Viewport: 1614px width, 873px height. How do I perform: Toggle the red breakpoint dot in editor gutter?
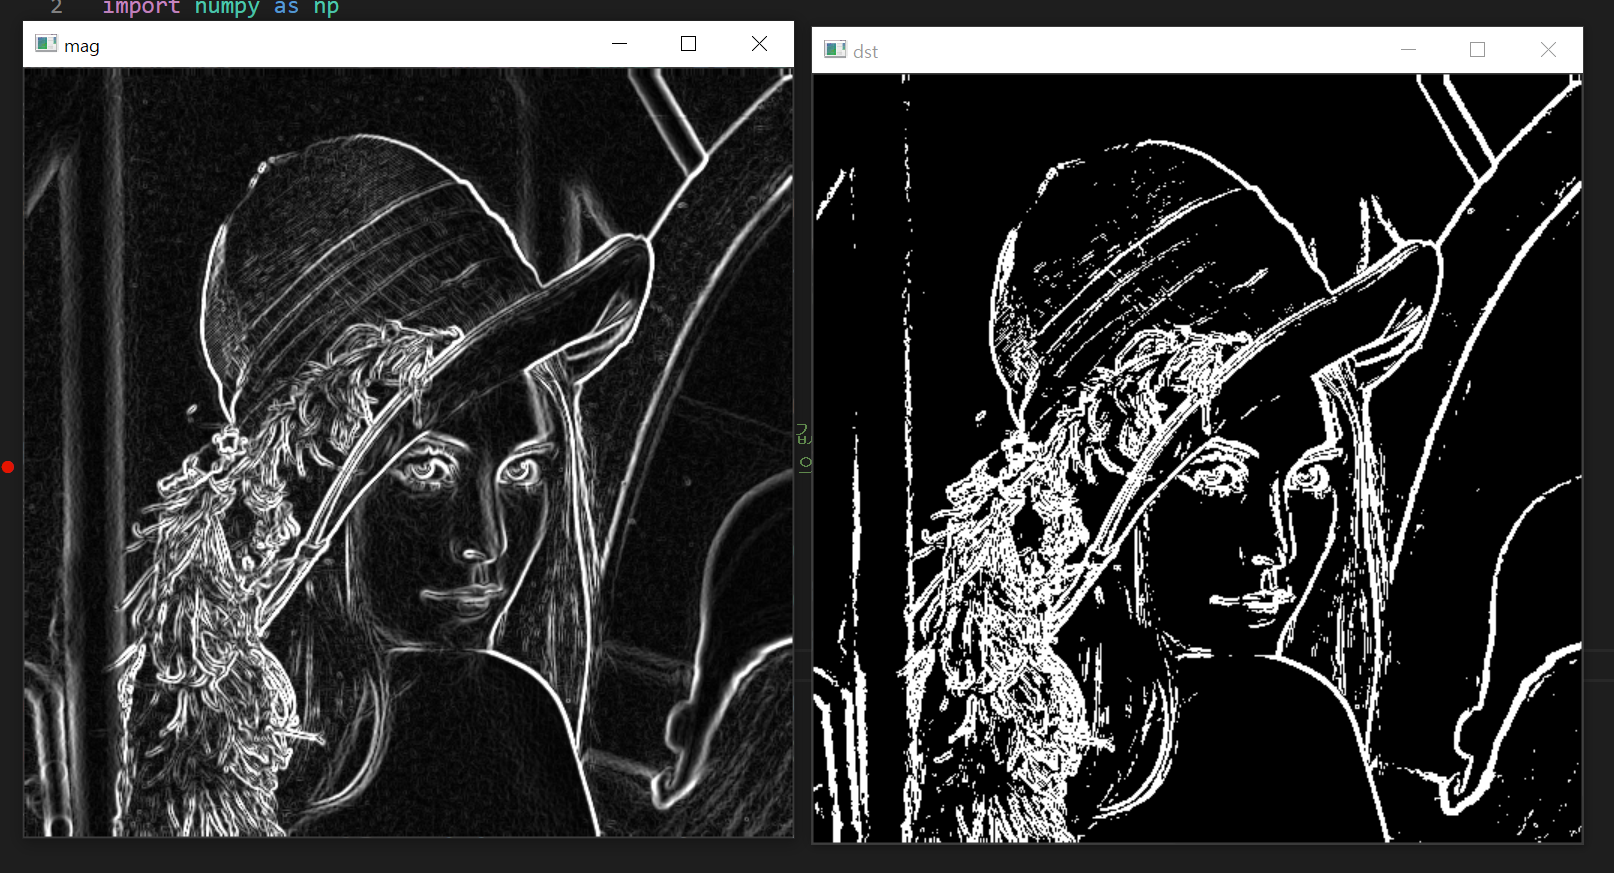click(x=8, y=467)
